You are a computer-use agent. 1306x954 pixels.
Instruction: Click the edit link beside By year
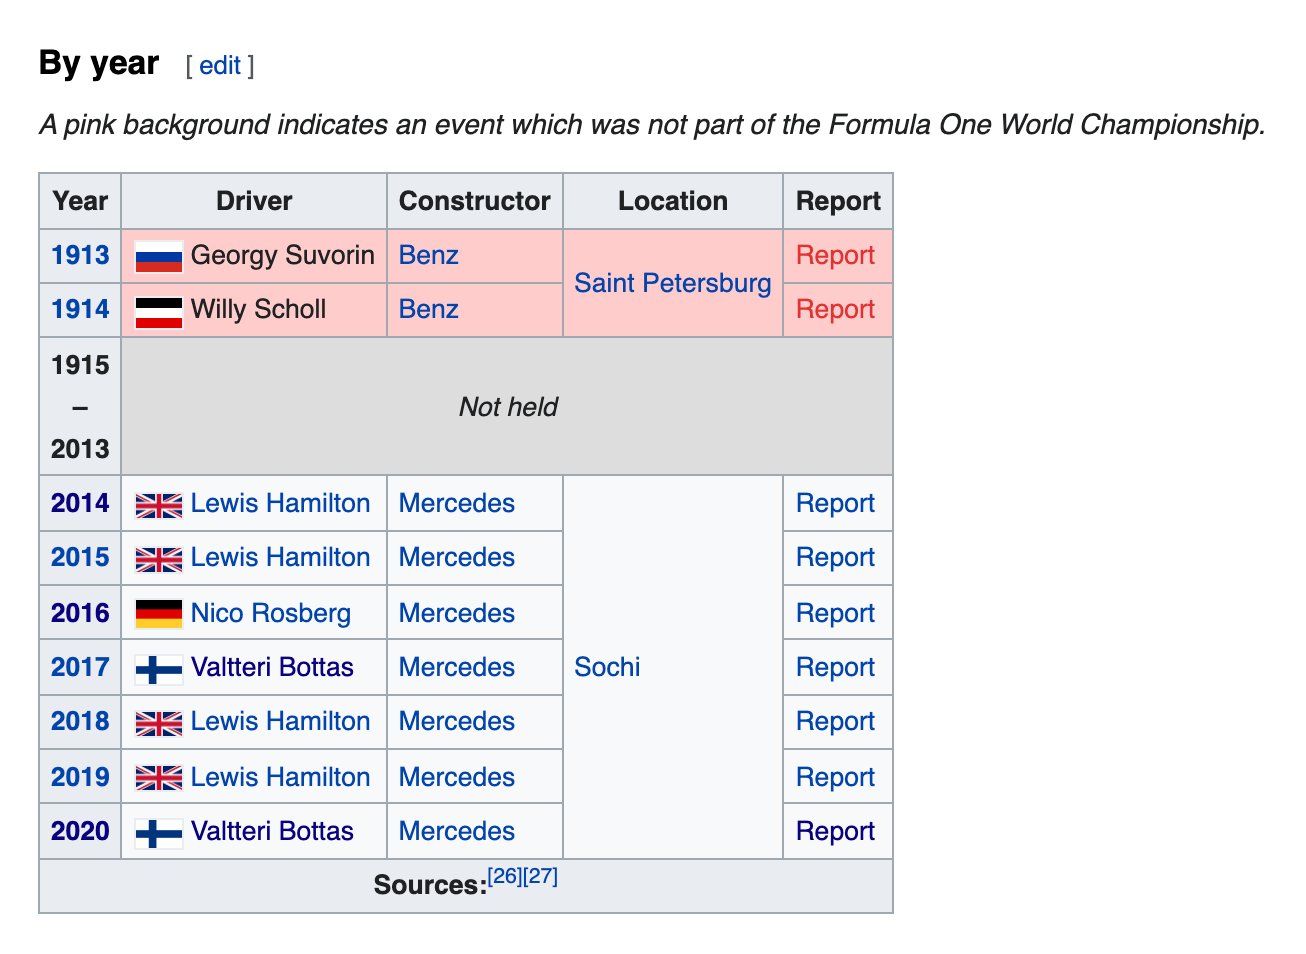tap(220, 66)
